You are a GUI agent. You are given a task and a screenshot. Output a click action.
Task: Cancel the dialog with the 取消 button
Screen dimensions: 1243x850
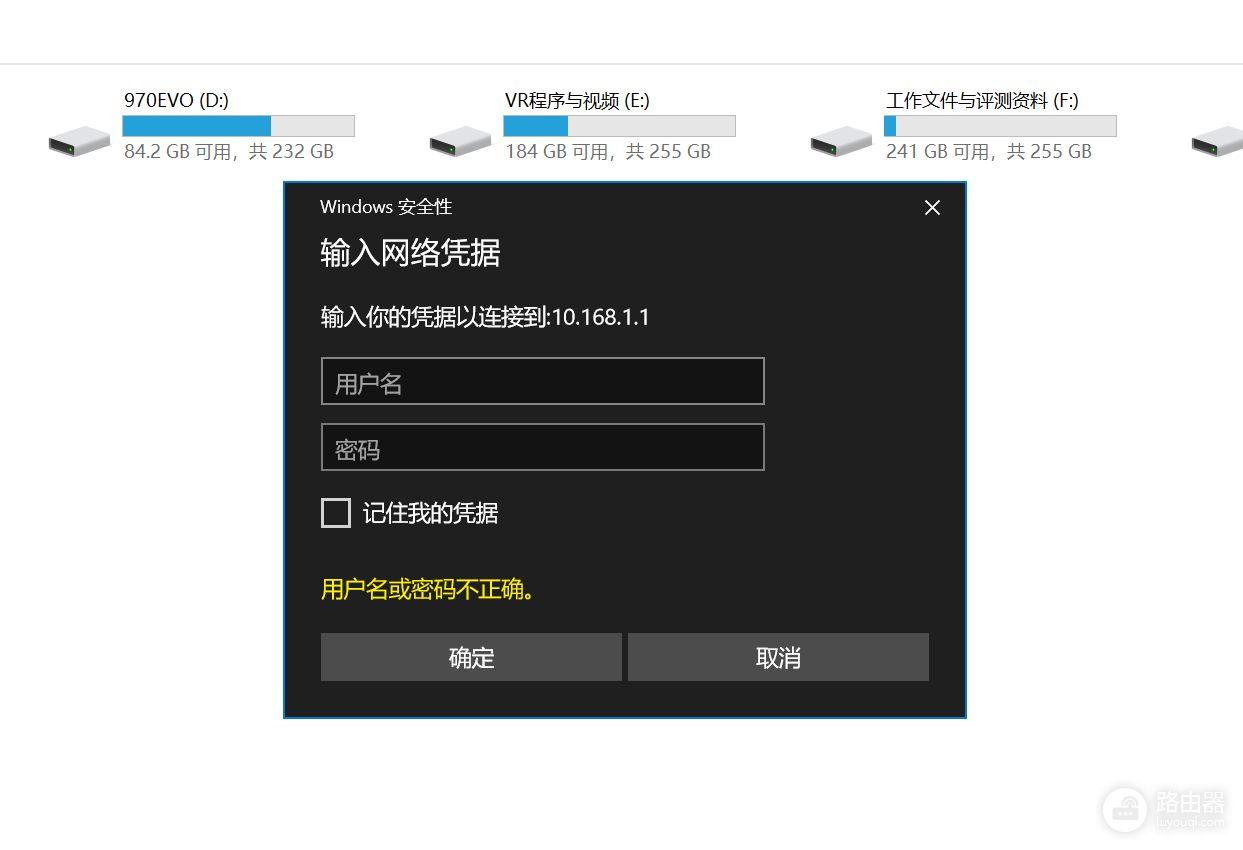pyautogui.click(x=778, y=657)
